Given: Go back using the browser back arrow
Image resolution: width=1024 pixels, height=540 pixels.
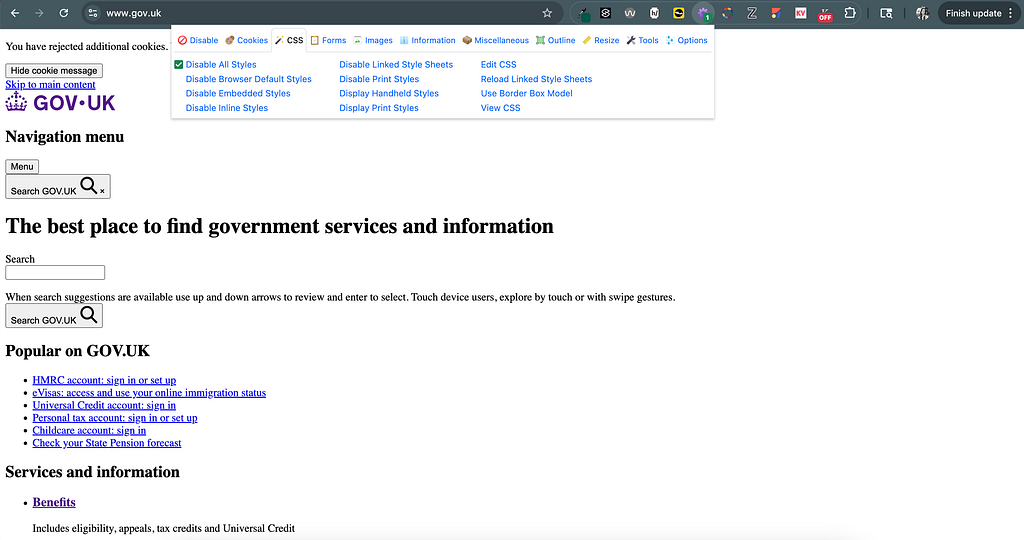Looking at the screenshot, I should 15,13.
